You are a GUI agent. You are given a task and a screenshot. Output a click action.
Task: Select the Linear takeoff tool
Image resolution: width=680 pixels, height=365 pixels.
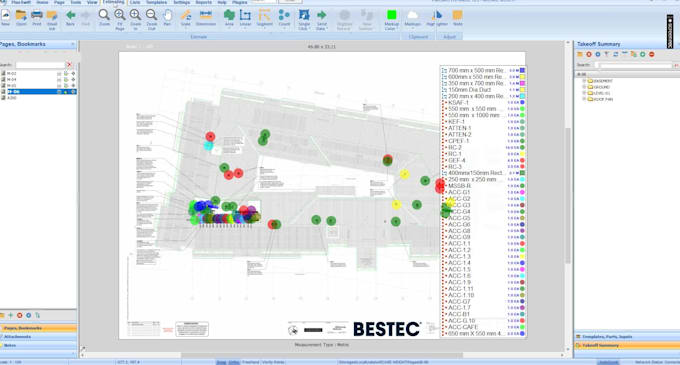pyautogui.click(x=245, y=16)
